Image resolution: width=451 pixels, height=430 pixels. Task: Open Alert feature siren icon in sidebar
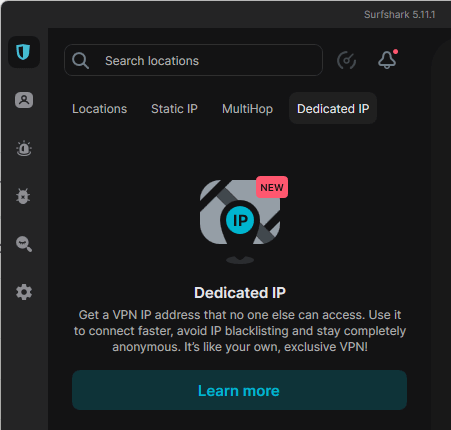(24, 148)
